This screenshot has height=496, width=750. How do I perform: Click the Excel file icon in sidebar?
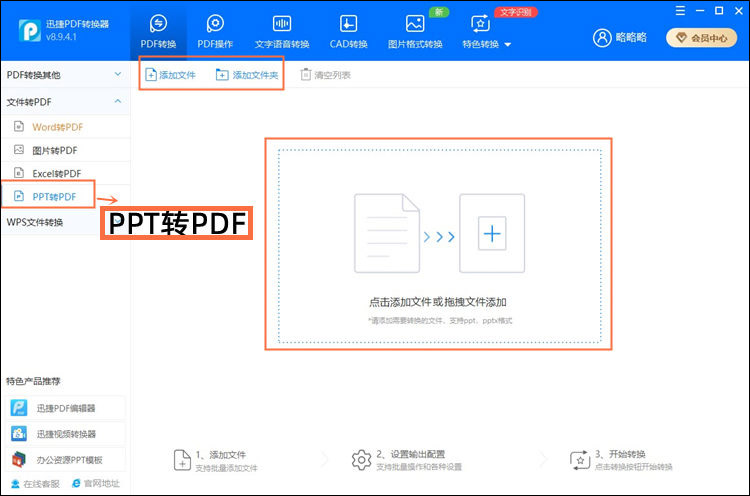(x=19, y=173)
